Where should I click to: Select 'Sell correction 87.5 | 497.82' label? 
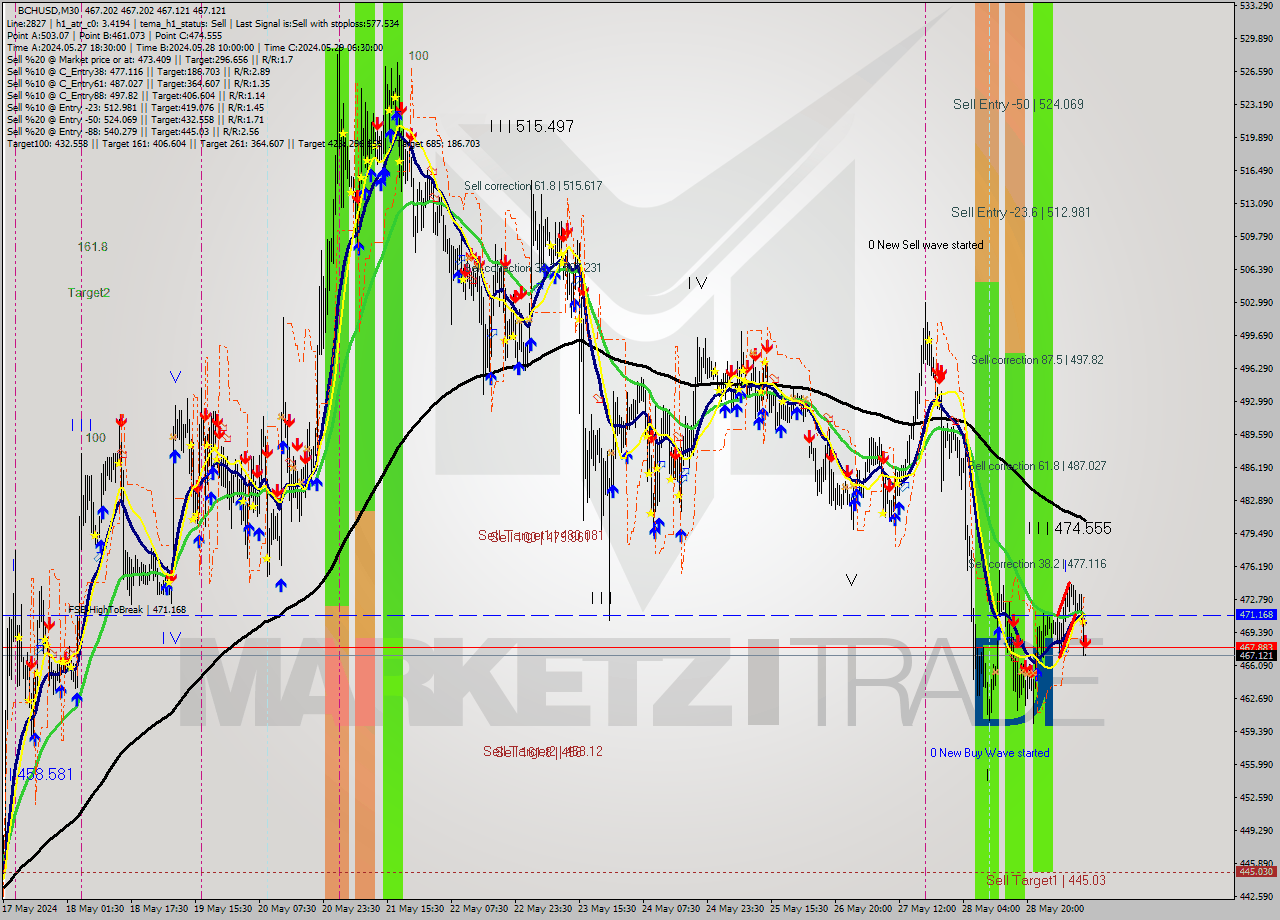[x=1037, y=360]
